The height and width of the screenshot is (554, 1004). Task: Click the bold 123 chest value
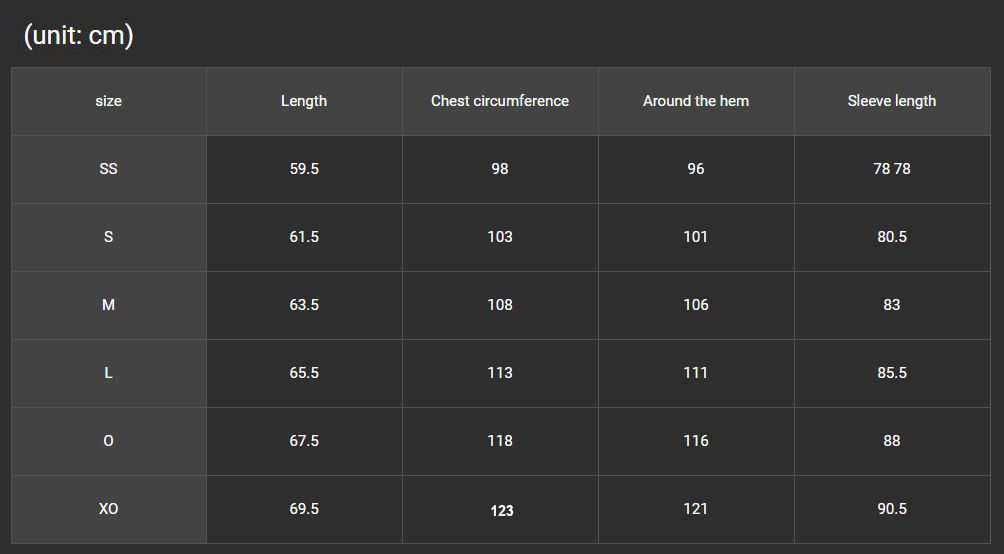coord(502,510)
